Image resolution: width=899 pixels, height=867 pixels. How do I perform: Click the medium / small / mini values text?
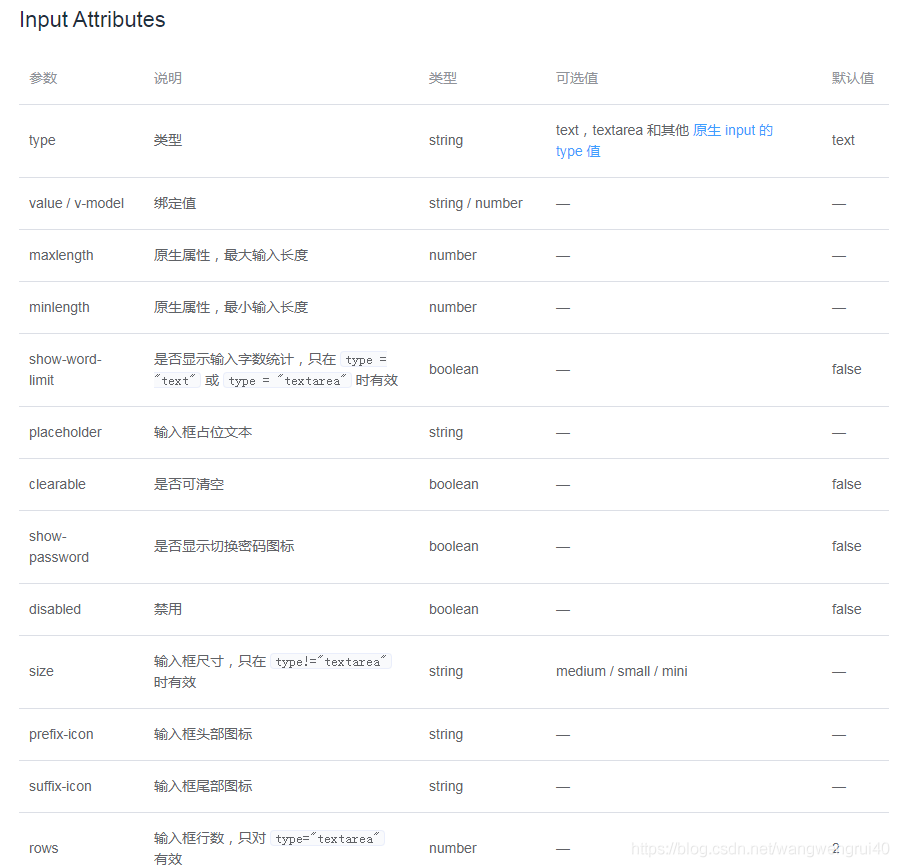tap(621, 671)
